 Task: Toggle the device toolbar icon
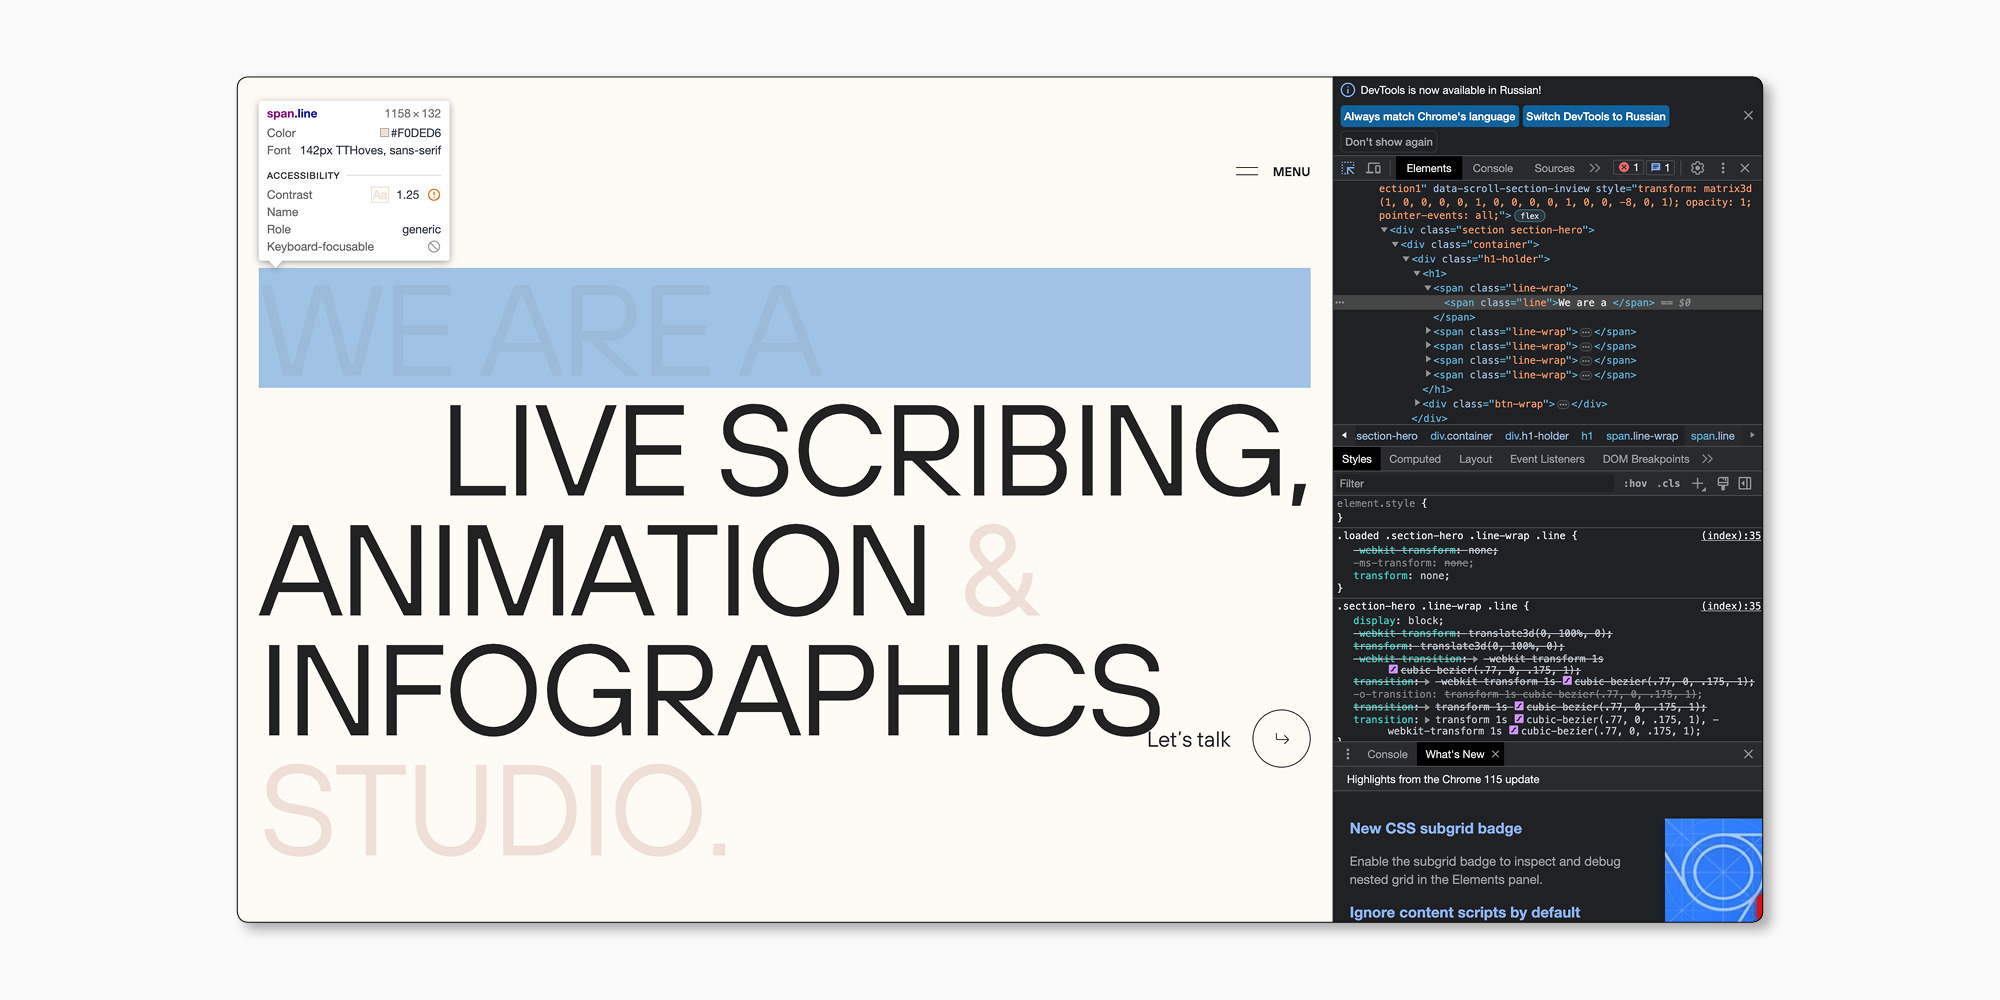click(1374, 168)
